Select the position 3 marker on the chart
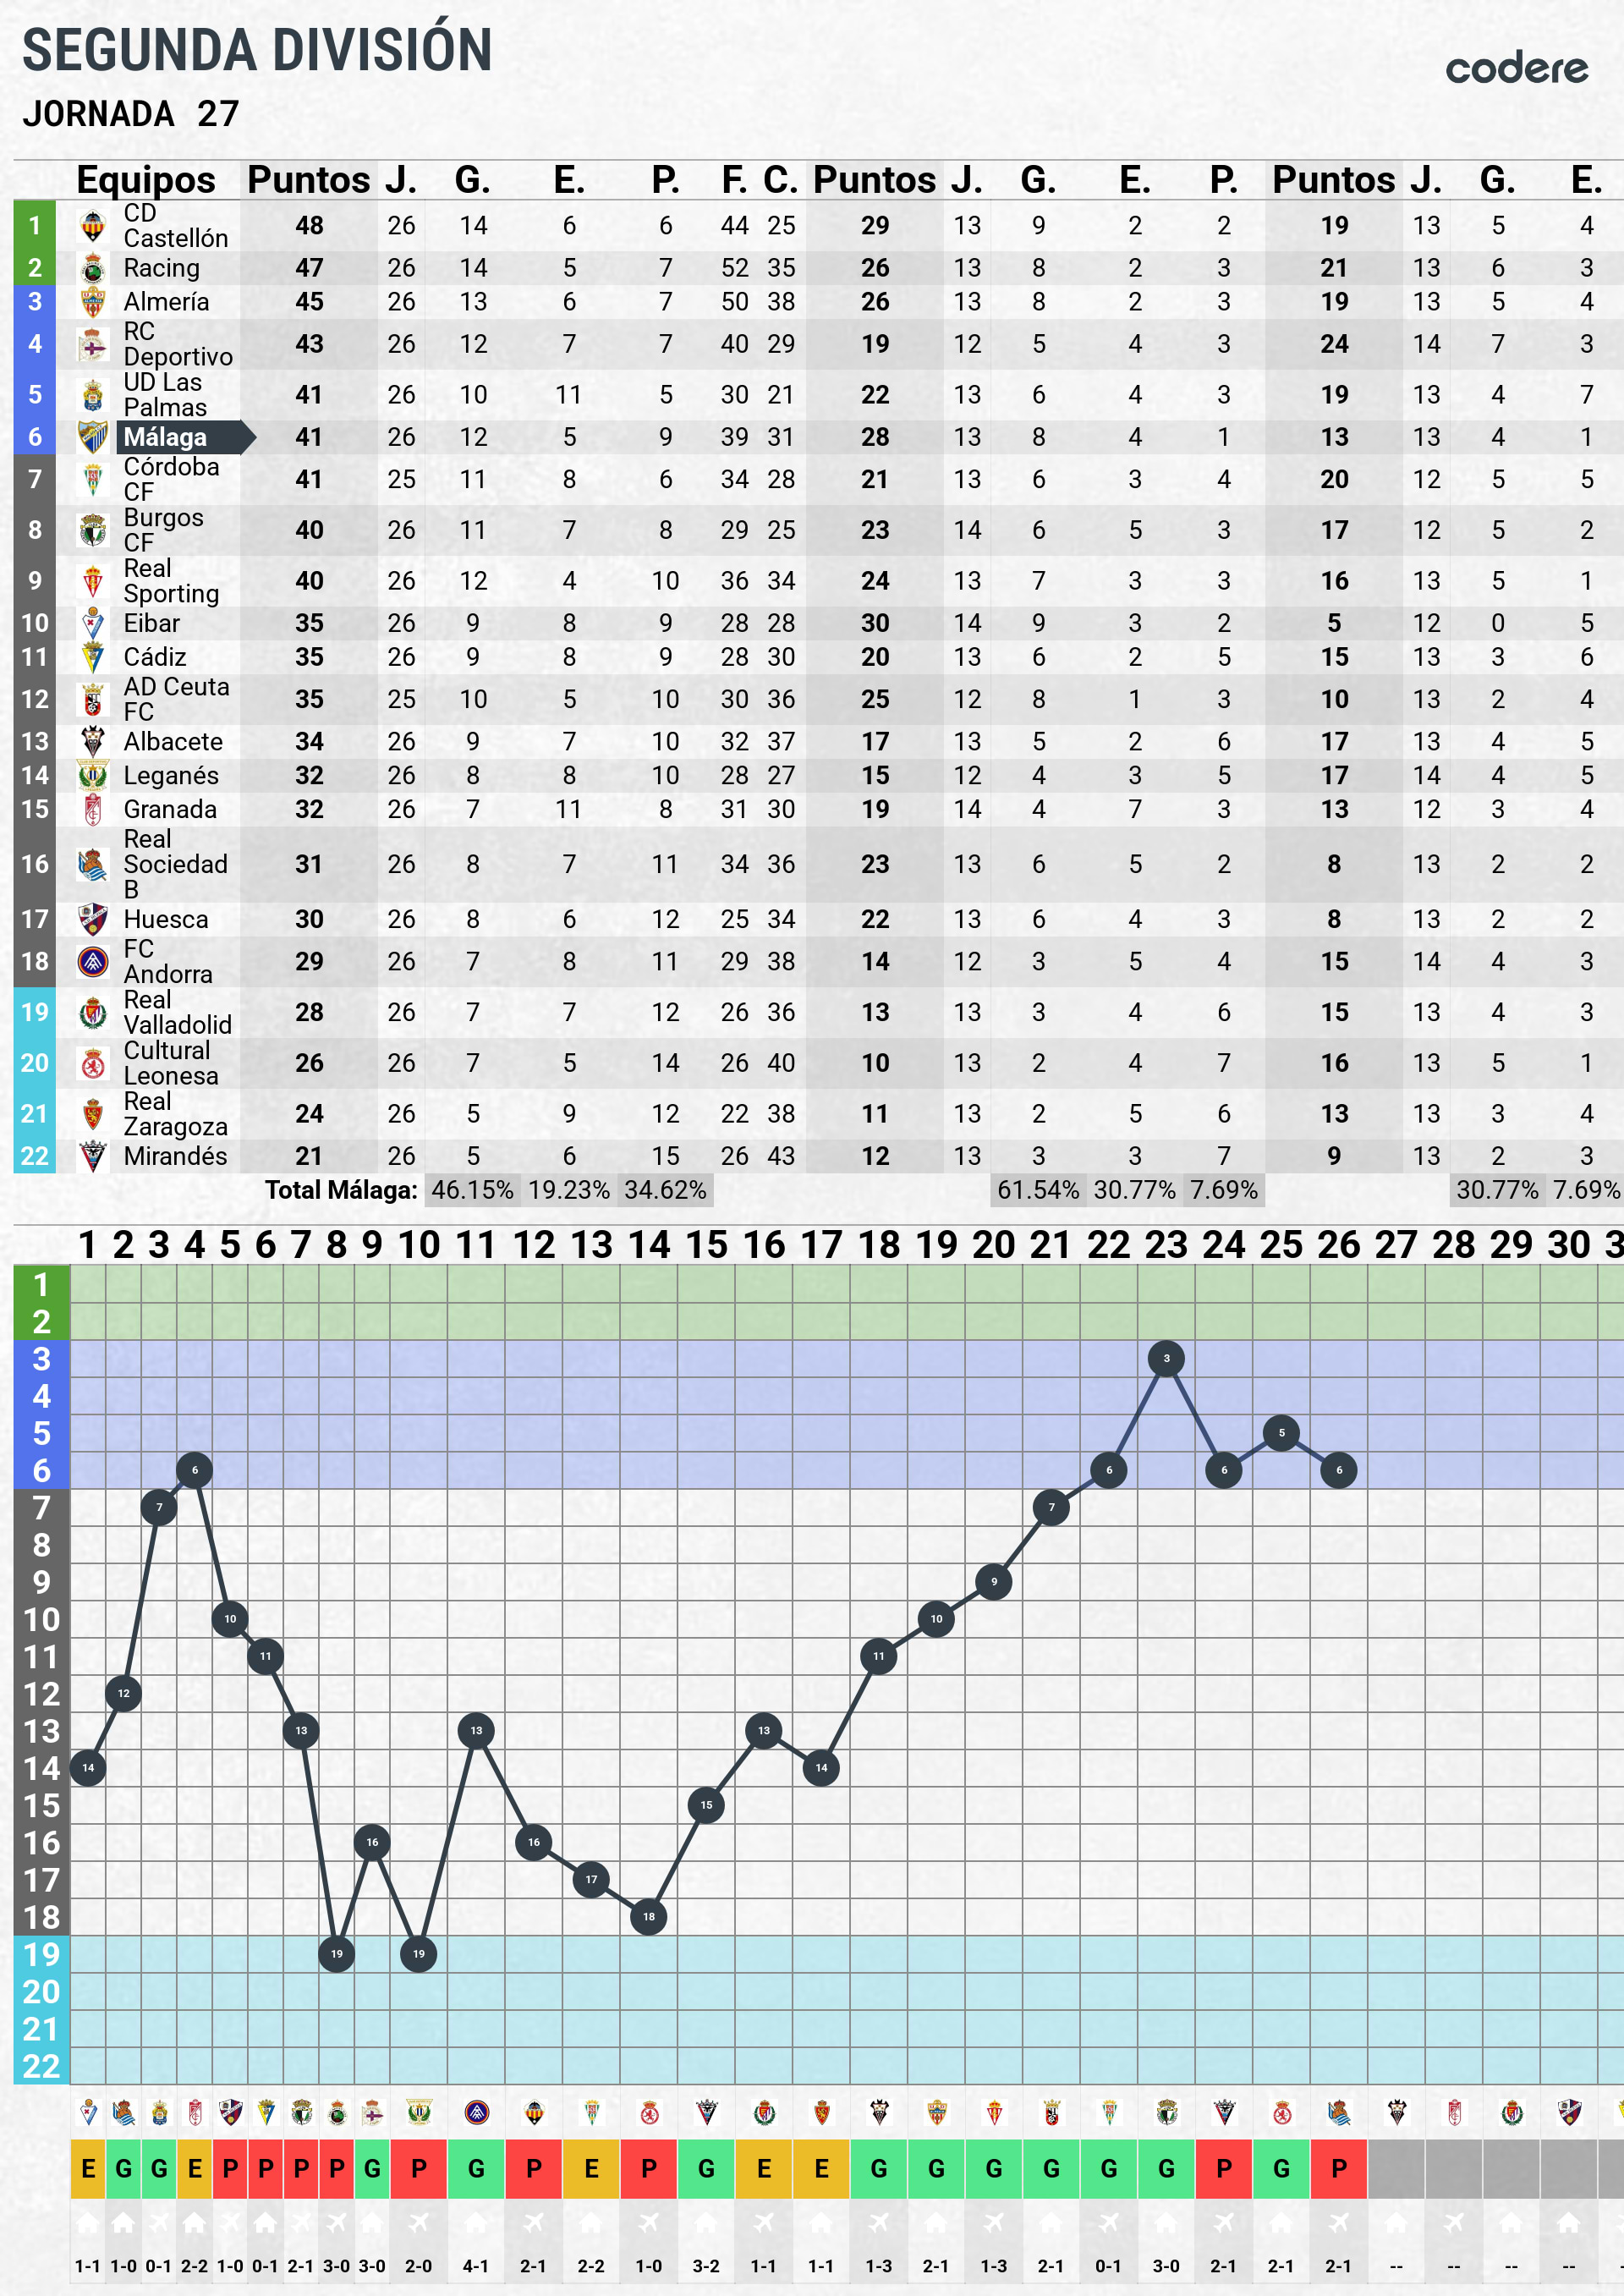 [1166, 1358]
